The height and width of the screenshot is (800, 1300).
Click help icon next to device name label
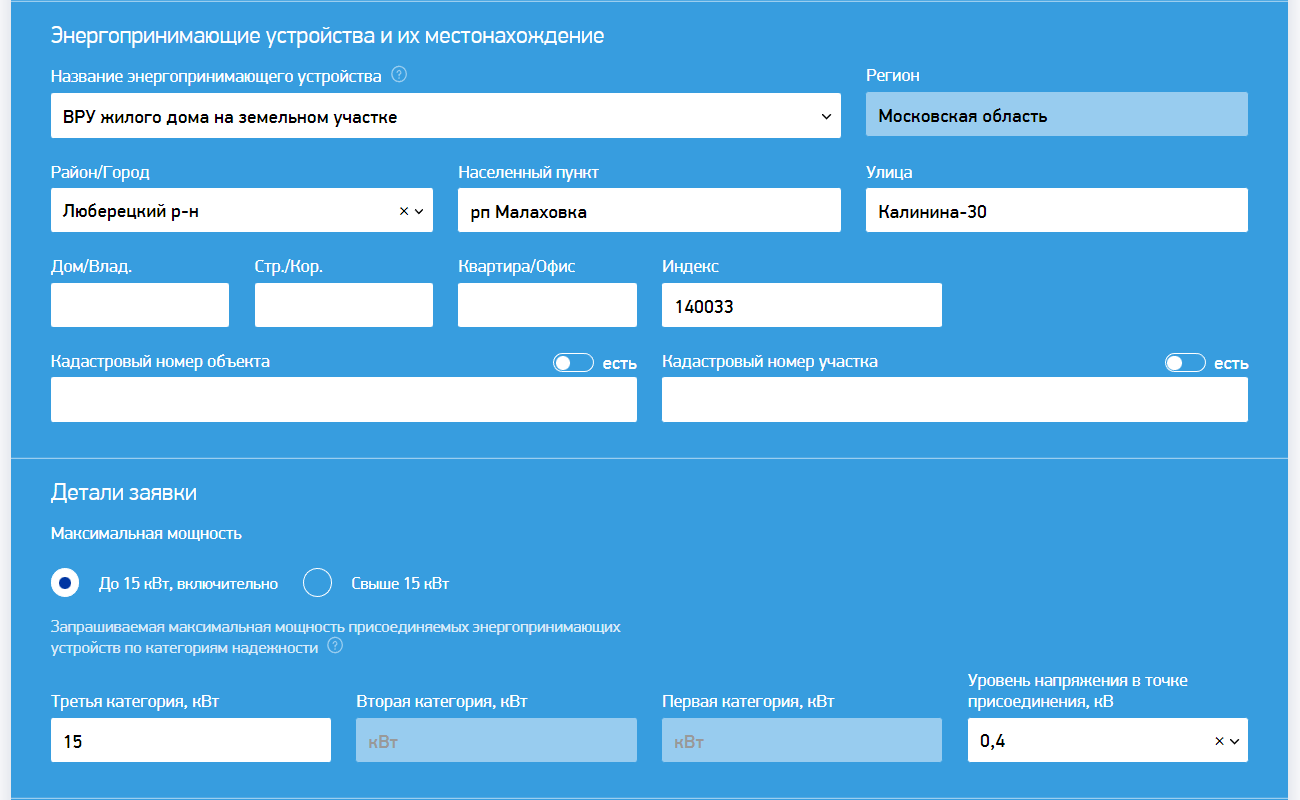[x=399, y=75]
